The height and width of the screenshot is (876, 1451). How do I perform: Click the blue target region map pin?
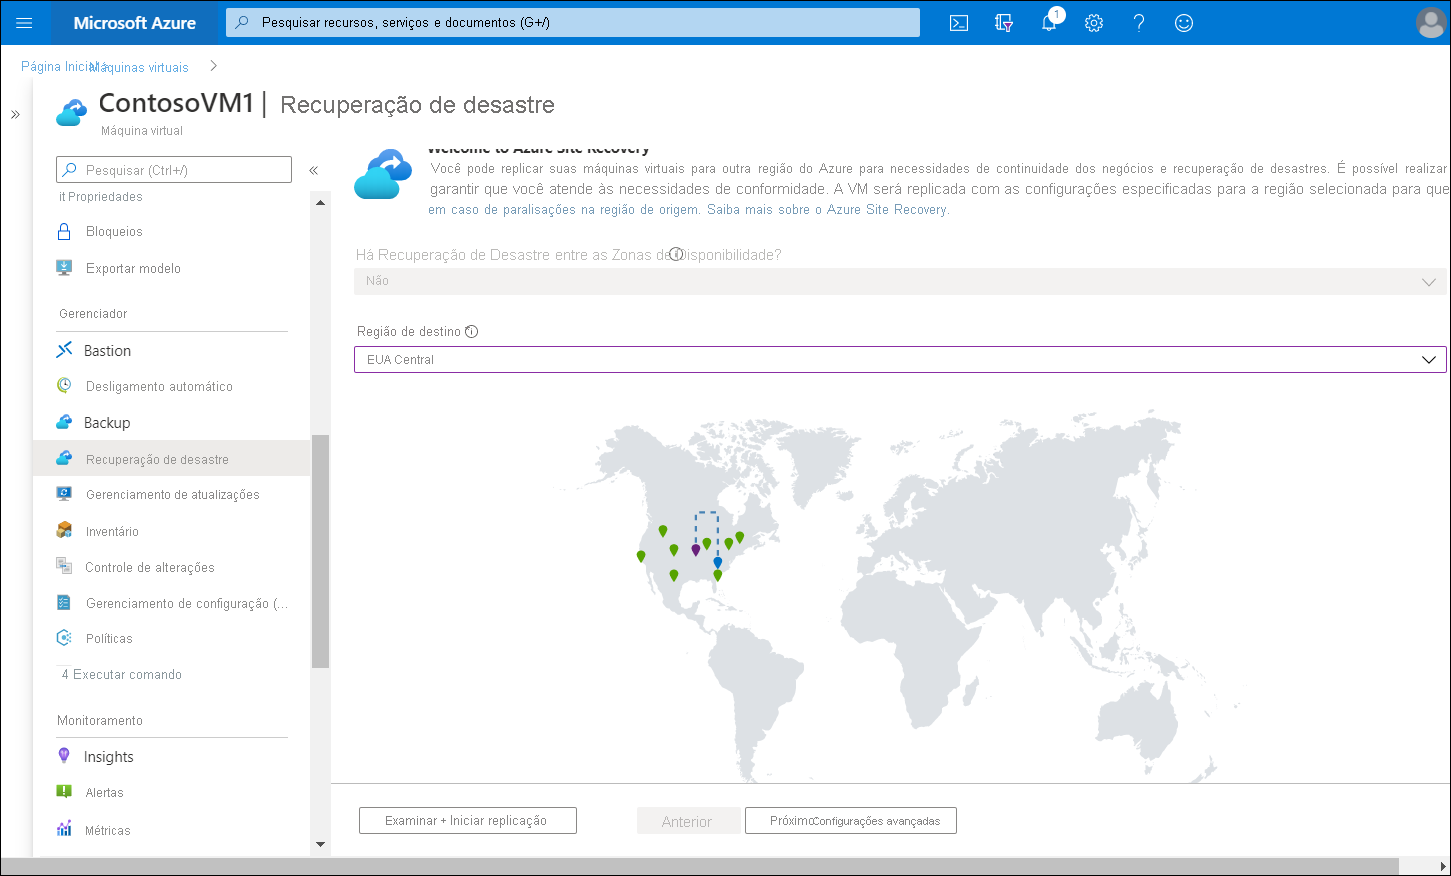click(x=717, y=563)
